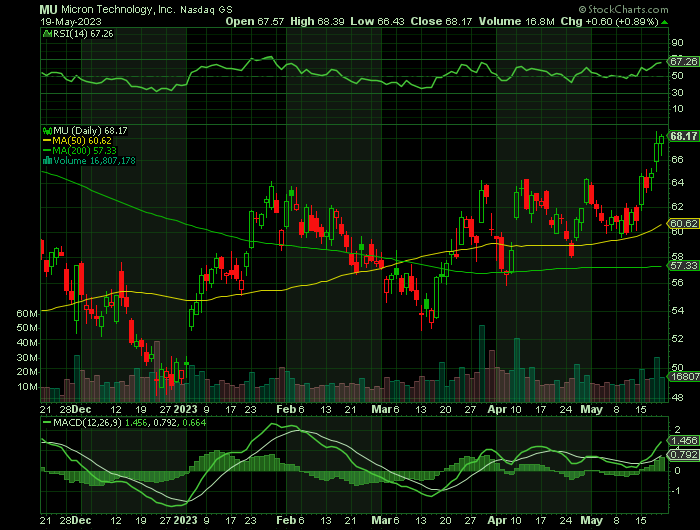Click the -1 level on MACD axis

point(676,491)
